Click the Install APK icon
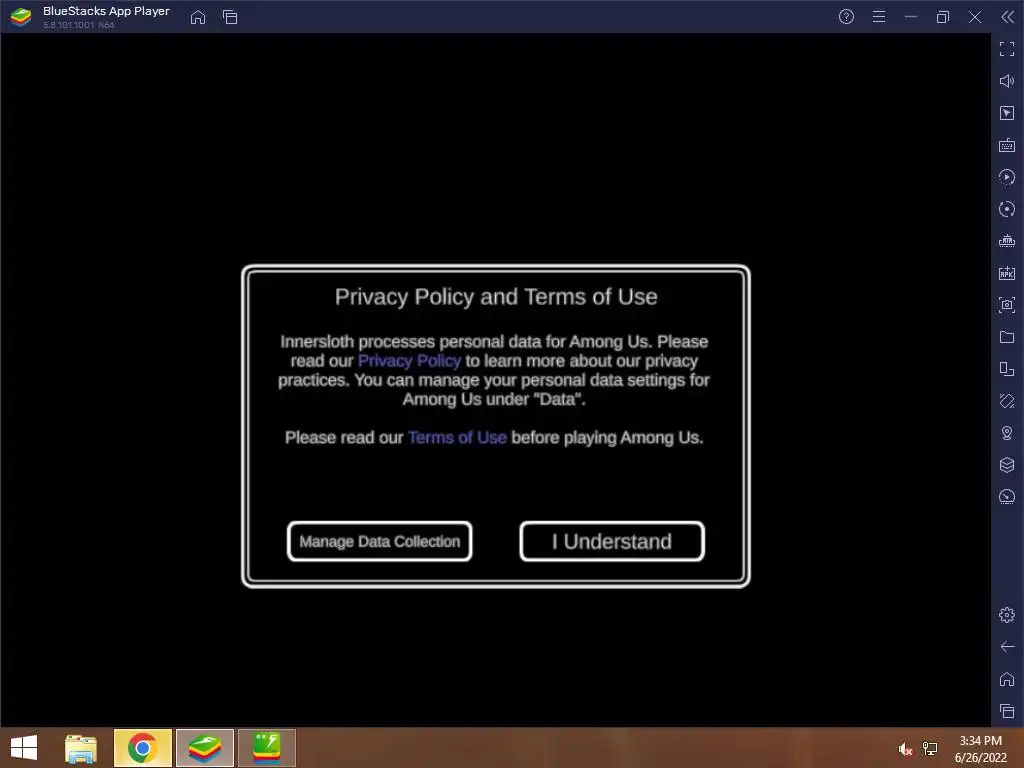 (x=1007, y=273)
